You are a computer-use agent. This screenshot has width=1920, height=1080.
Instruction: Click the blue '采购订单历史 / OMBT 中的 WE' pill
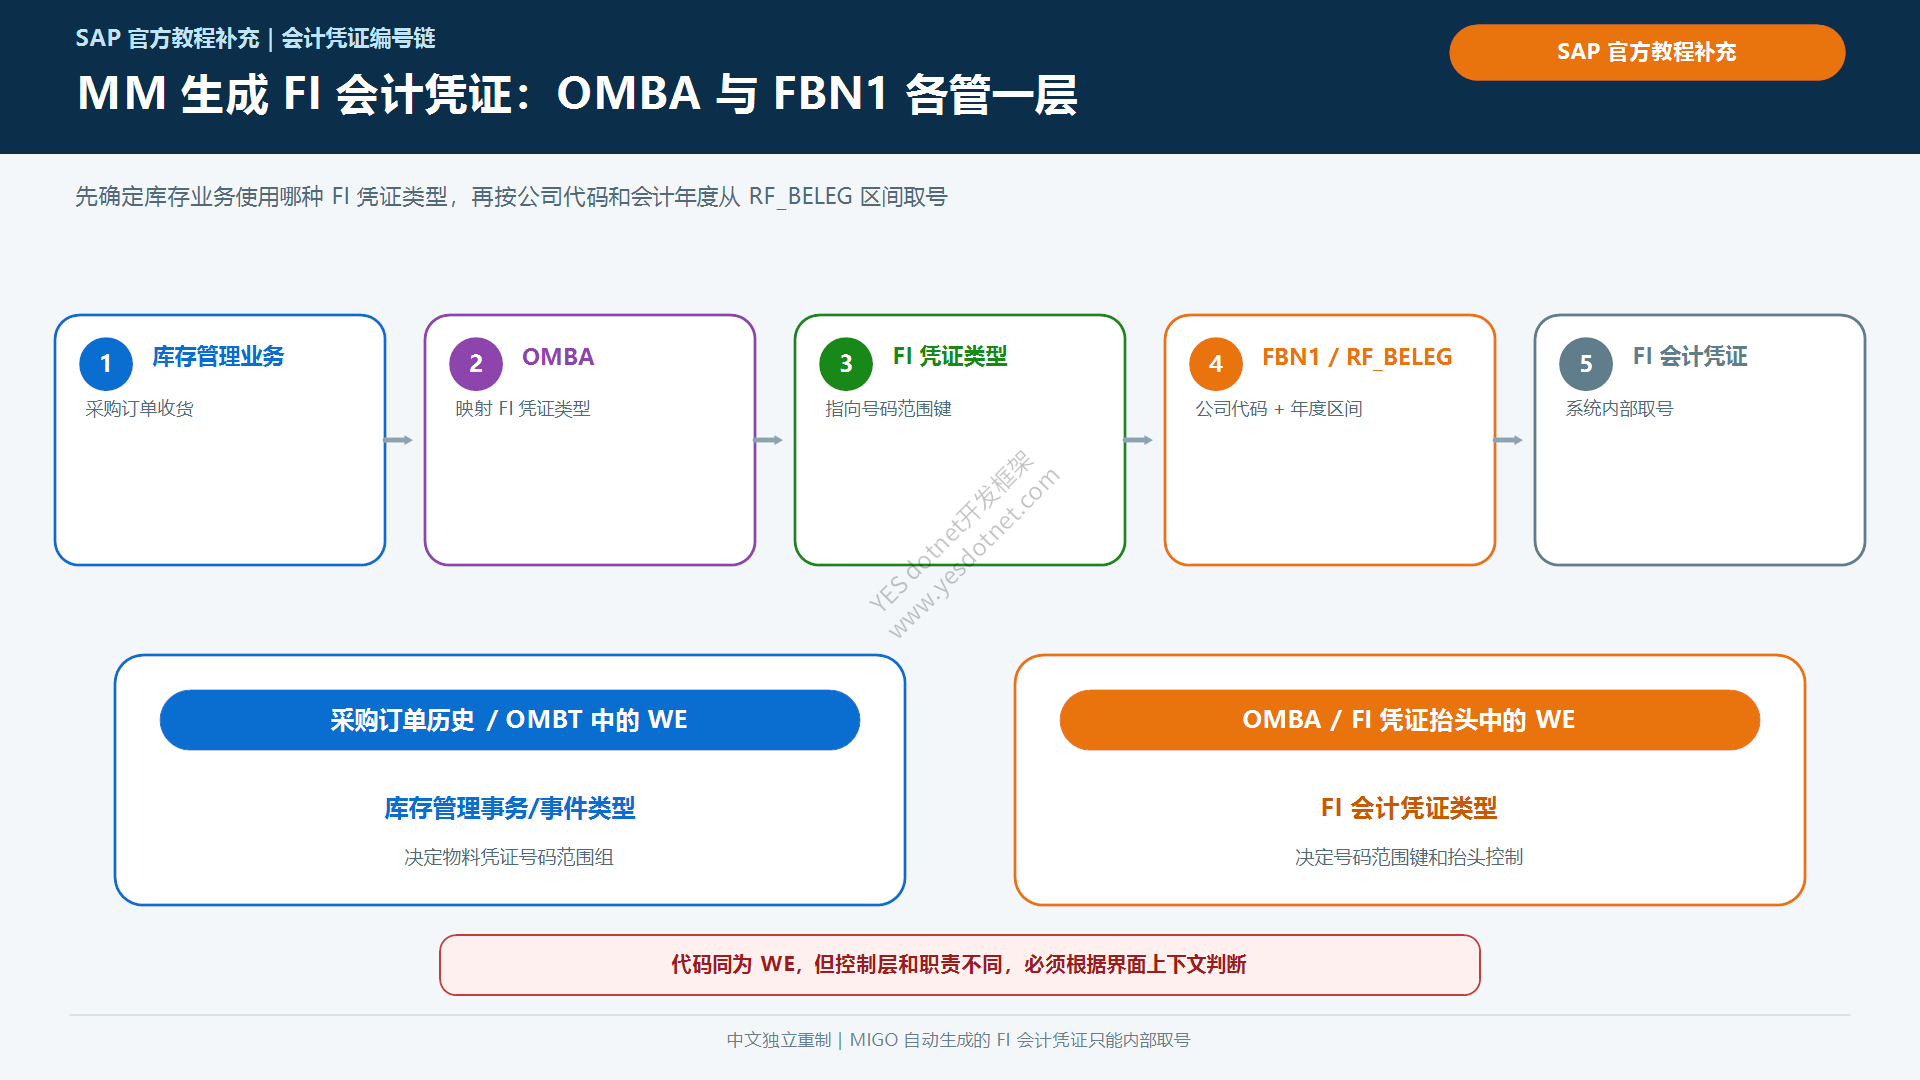[x=510, y=720]
